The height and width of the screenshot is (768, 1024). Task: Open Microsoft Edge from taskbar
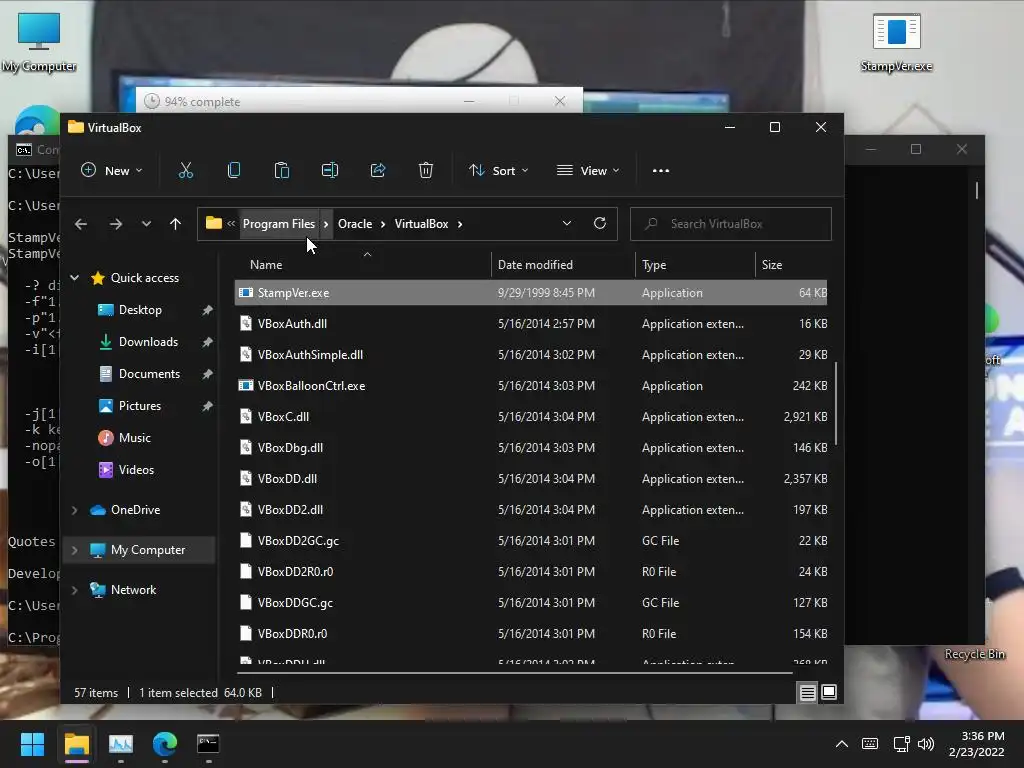point(165,744)
